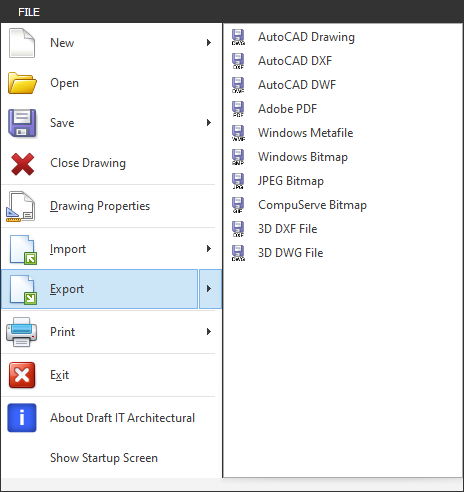The height and width of the screenshot is (492, 464).
Task: Click the AutoCAD Drawing DWG disk icon
Action: coord(238,37)
